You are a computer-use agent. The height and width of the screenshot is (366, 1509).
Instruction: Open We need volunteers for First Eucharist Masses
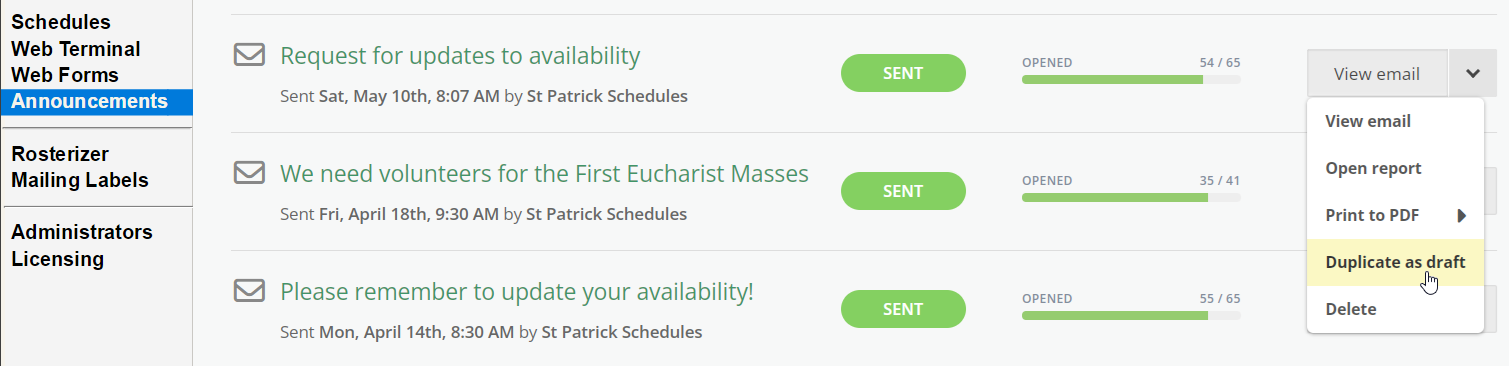click(x=544, y=174)
